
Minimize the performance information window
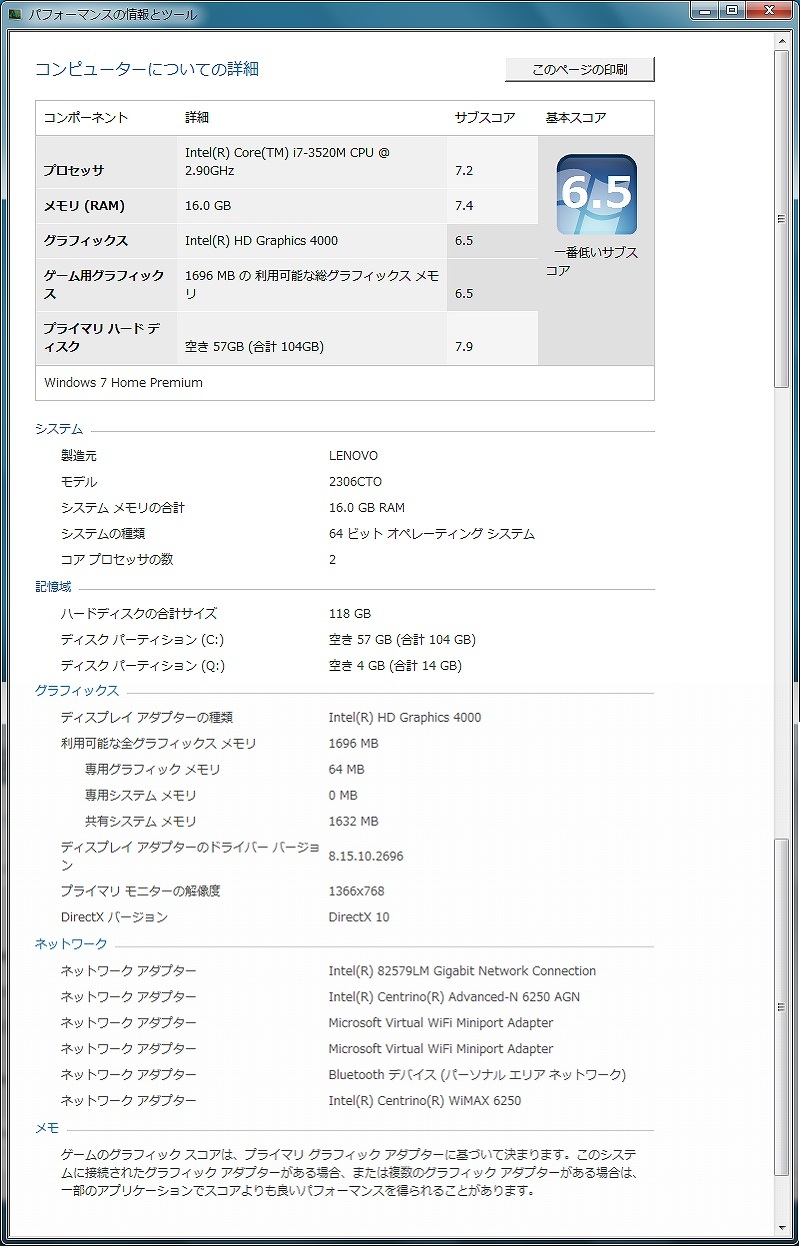[703, 11]
